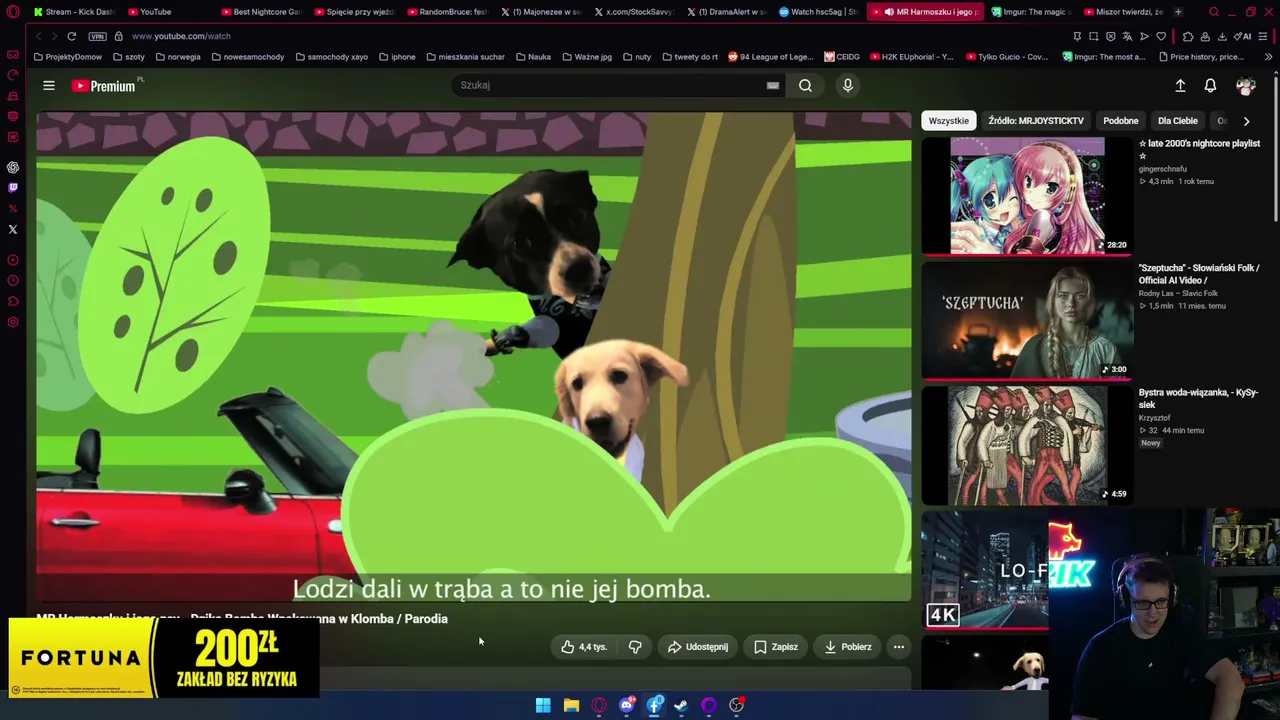The height and width of the screenshot is (720, 1280).
Task: Open the YouTube account avatar menu
Action: tap(1245, 86)
